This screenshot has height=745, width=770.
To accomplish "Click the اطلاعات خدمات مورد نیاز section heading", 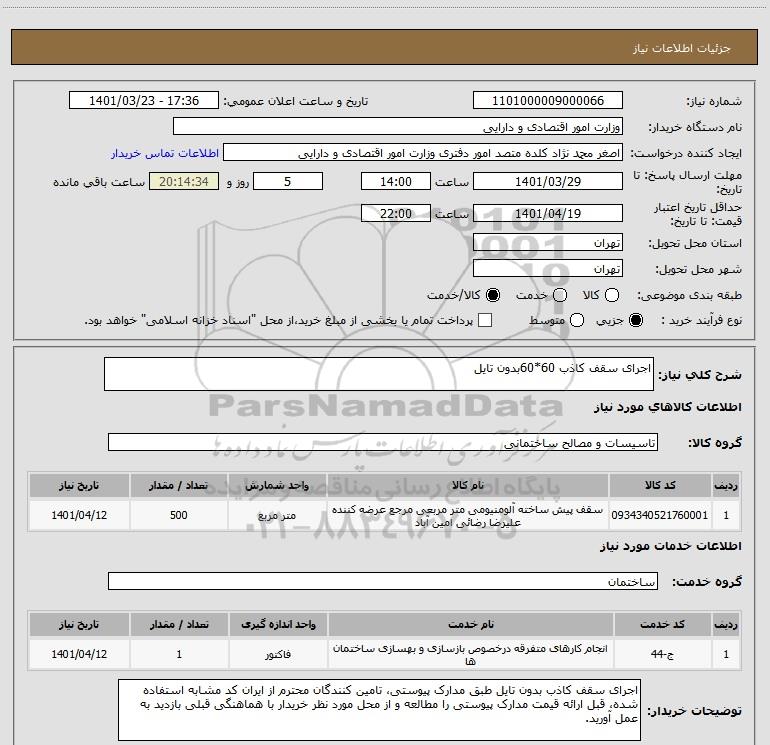I will (670, 546).
